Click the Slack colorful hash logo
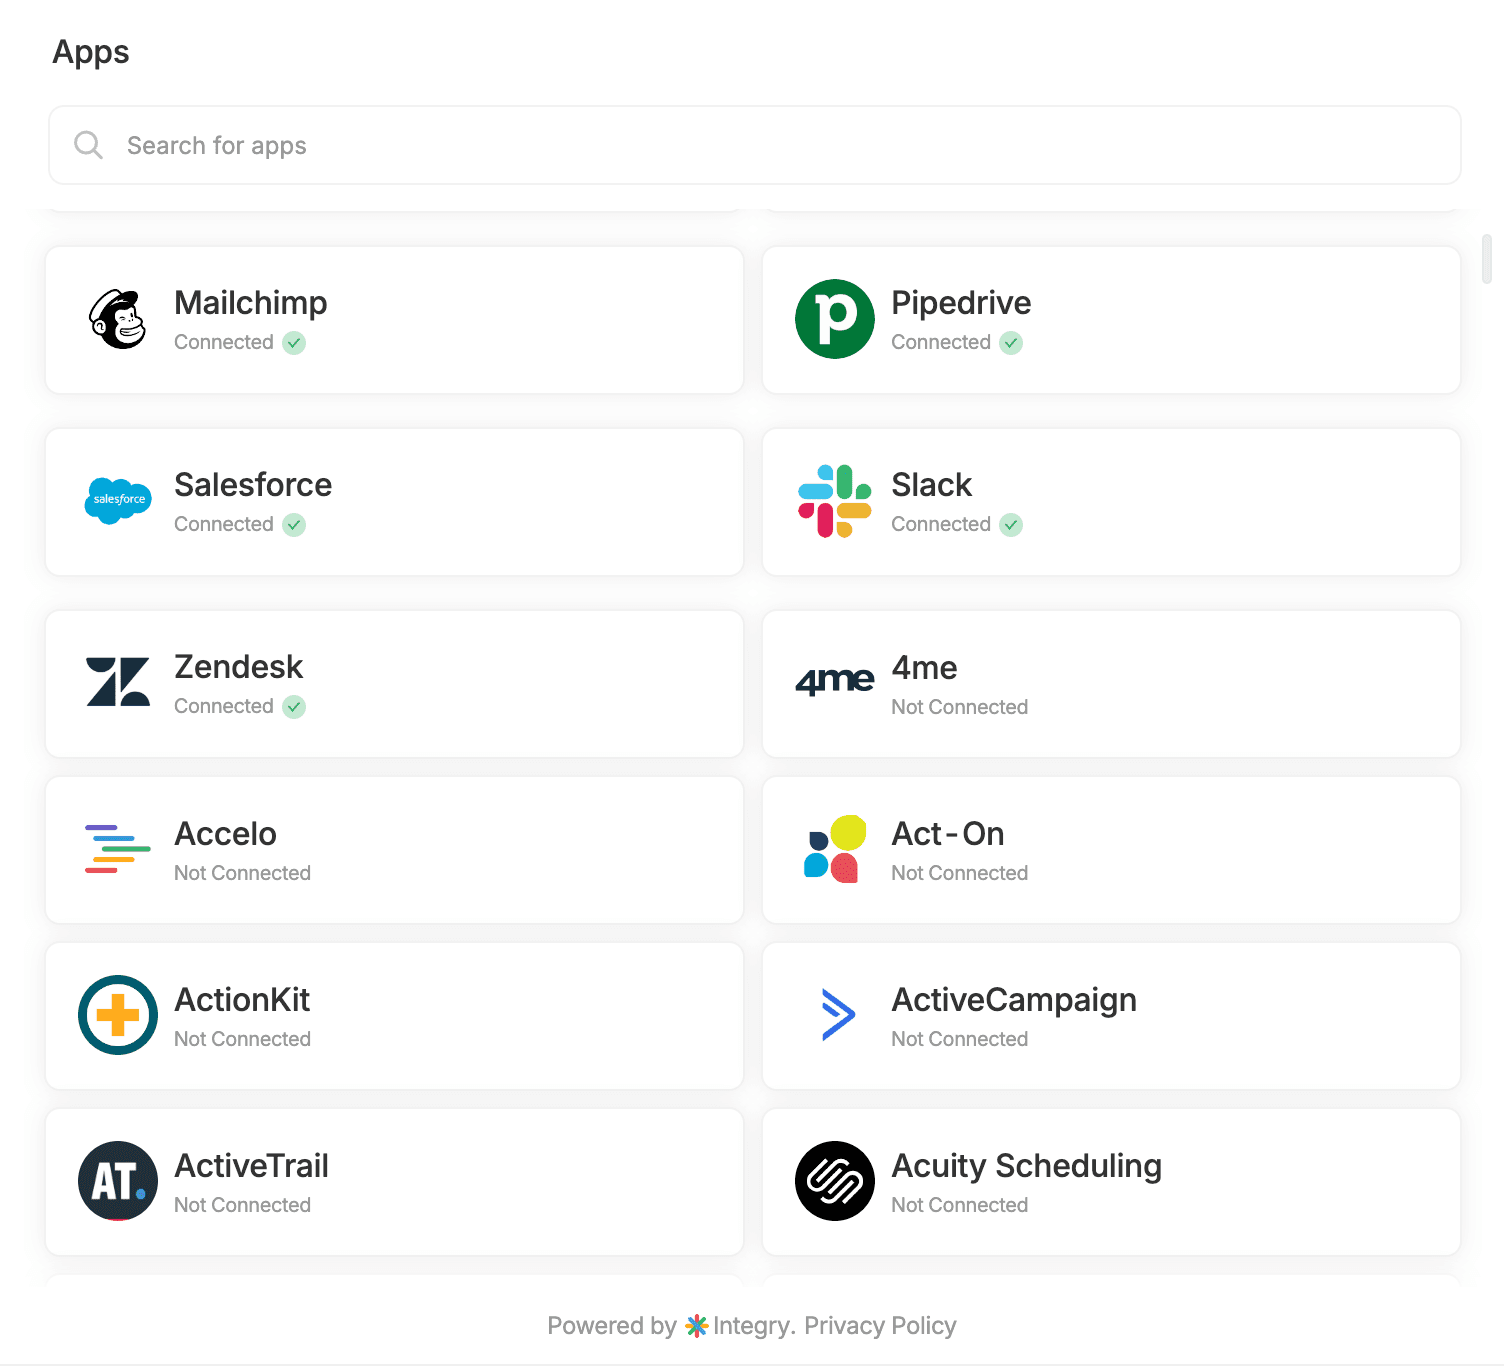This screenshot has height=1366, width=1504. pyautogui.click(x=835, y=501)
